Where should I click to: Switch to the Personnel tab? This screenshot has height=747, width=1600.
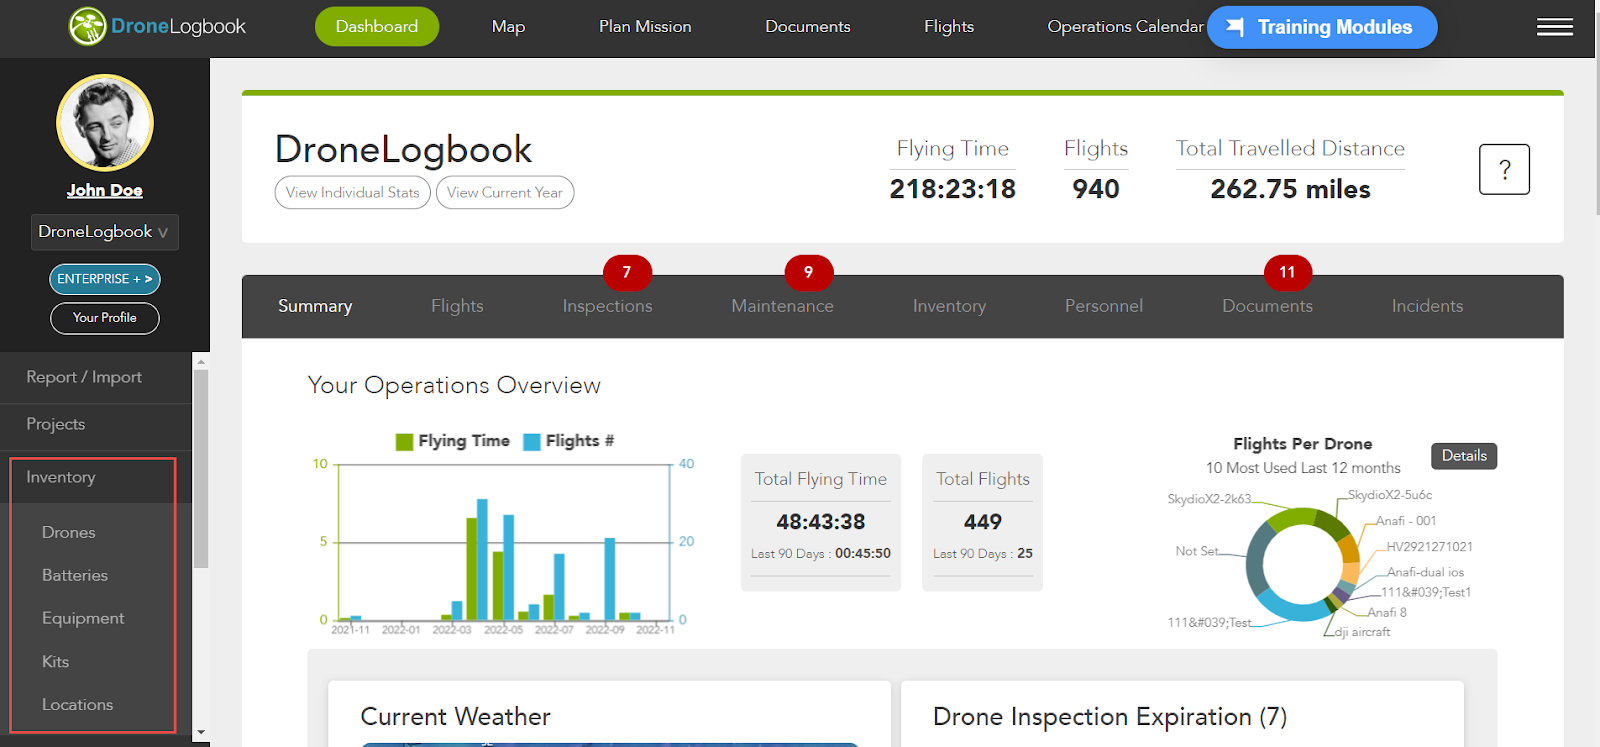[1104, 306]
